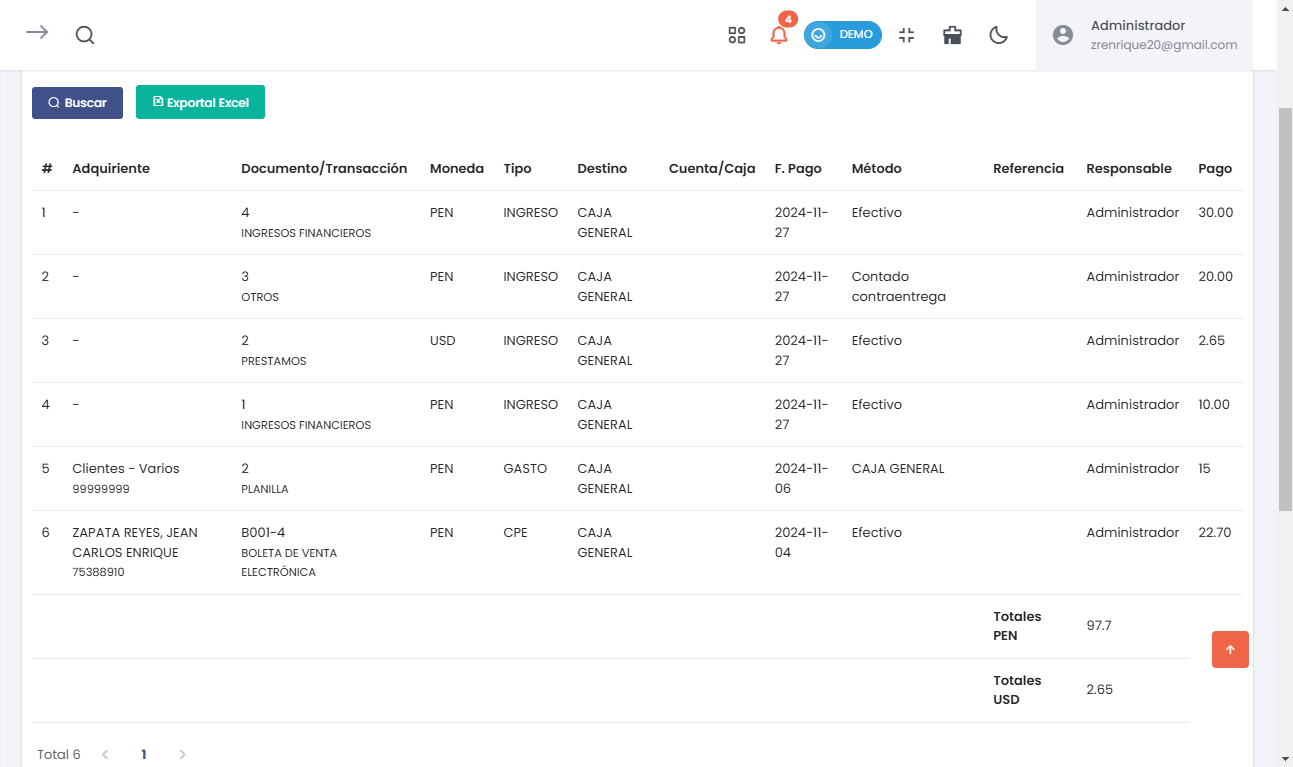This screenshot has width=1293, height=767.
Task: Click the Administrador user avatar icon
Action: (x=1063, y=35)
